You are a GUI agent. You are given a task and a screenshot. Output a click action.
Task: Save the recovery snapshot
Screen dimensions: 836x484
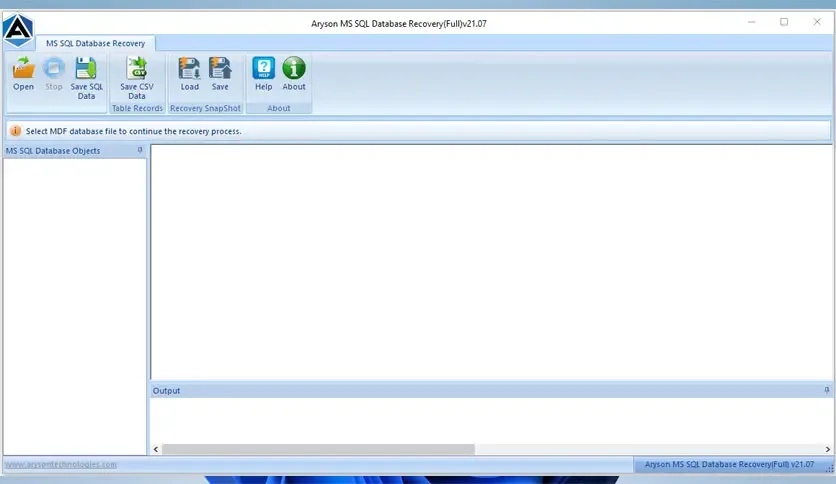coord(220,74)
